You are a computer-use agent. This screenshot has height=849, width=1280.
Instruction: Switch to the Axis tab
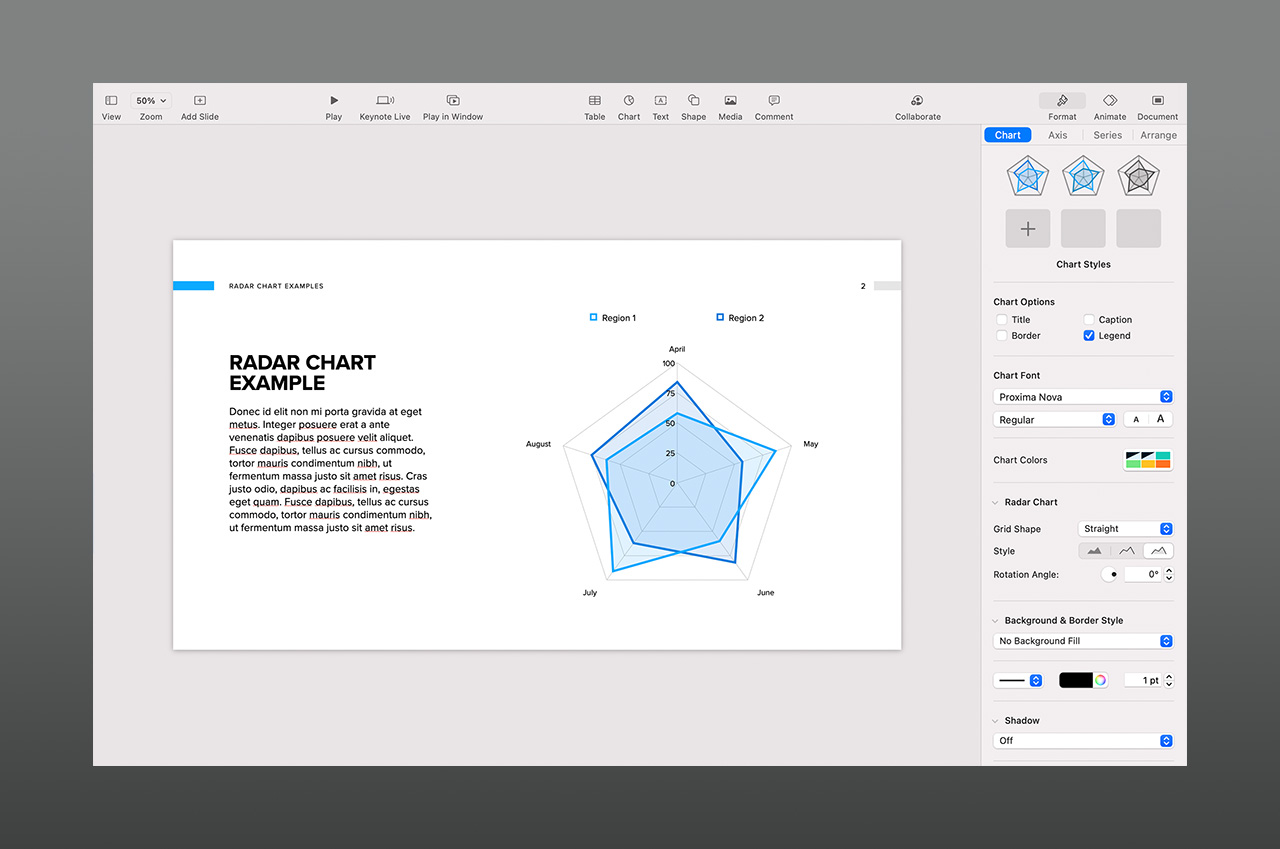1058,135
